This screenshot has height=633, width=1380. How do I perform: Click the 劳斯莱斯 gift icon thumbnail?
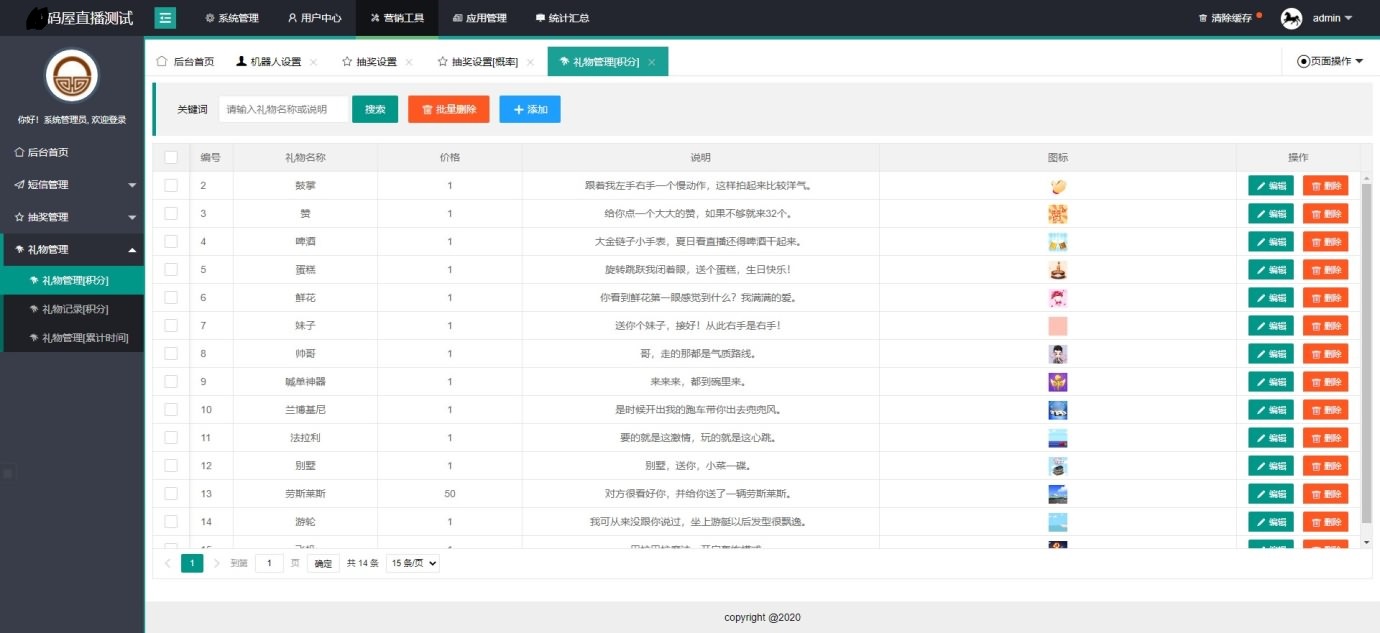point(1058,494)
